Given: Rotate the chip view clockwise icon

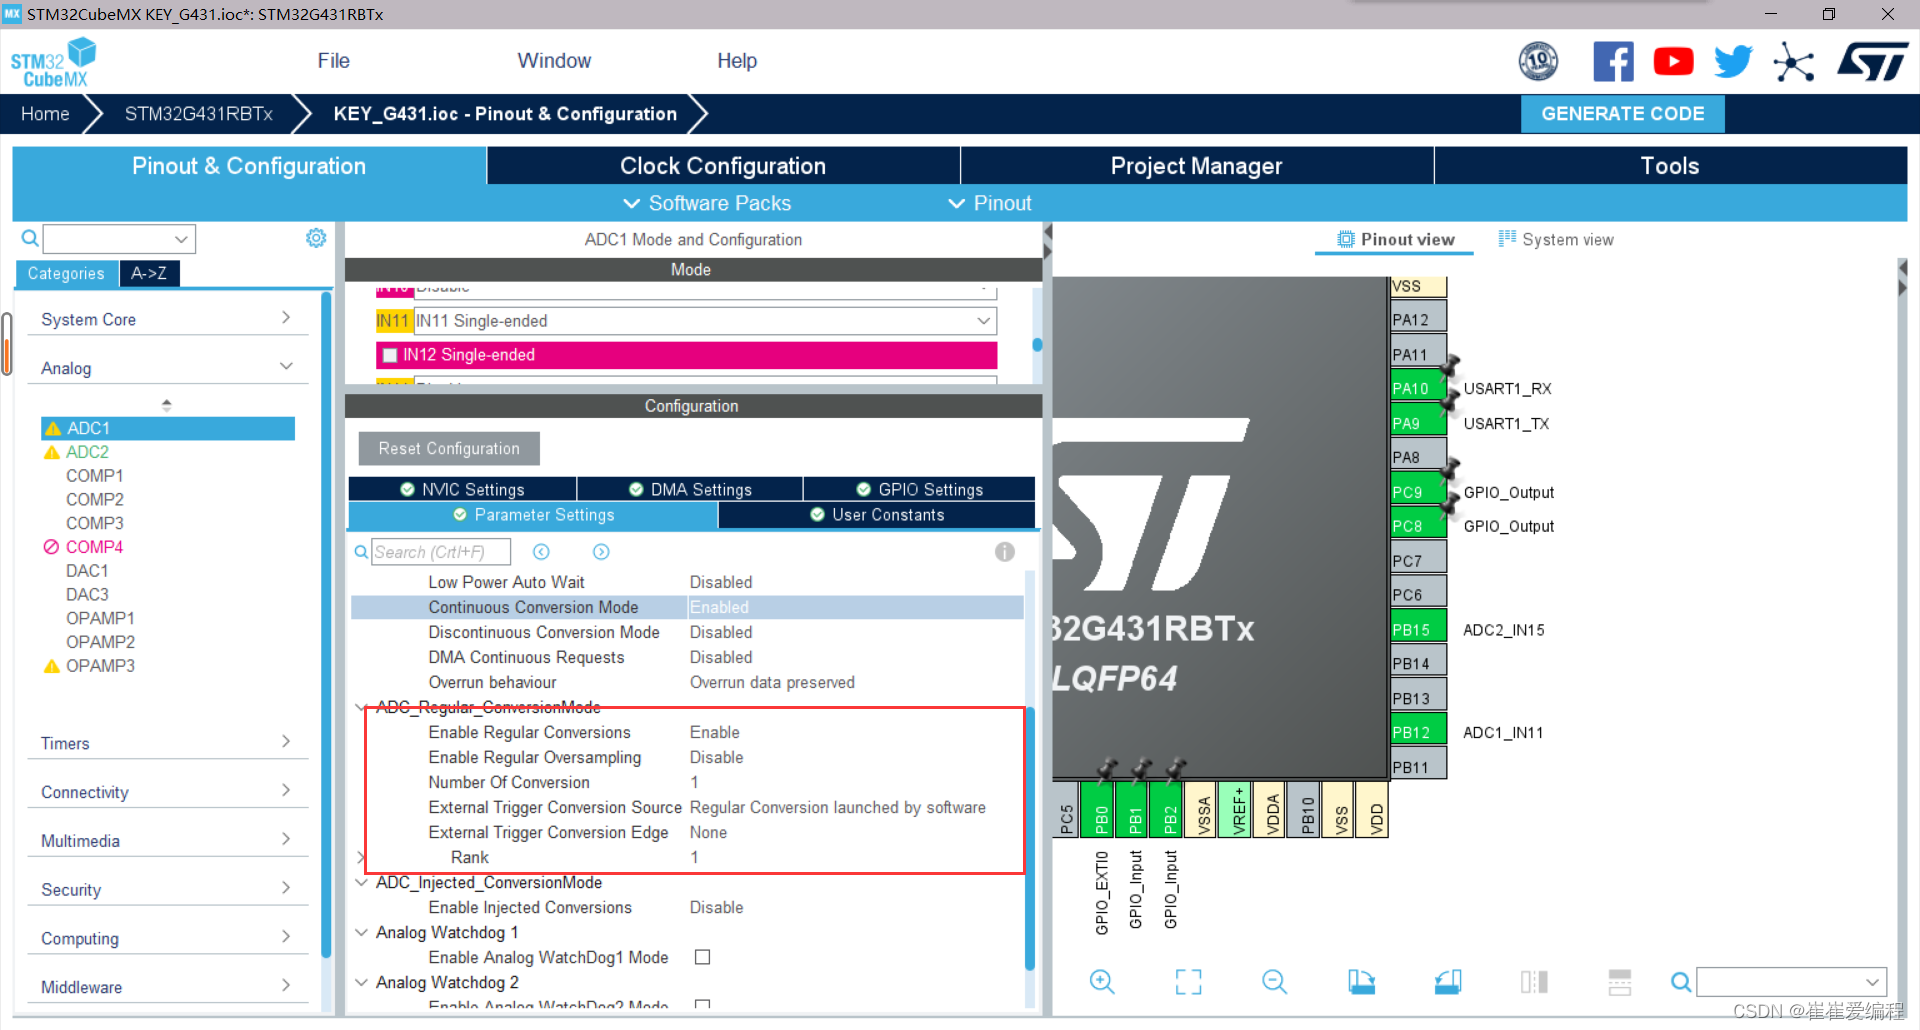Looking at the screenshot, I should click(1361, 982).
